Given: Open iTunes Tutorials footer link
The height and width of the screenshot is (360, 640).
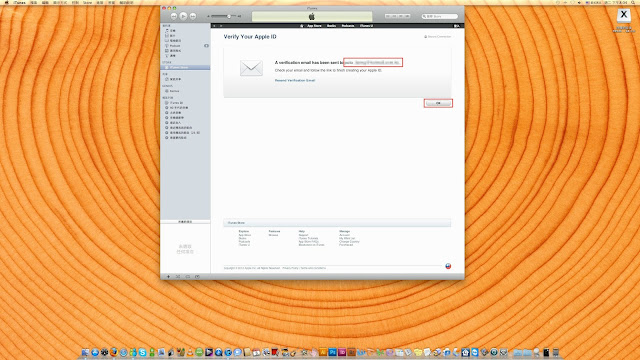Looking at the screenshot, I should click(309, 238).
